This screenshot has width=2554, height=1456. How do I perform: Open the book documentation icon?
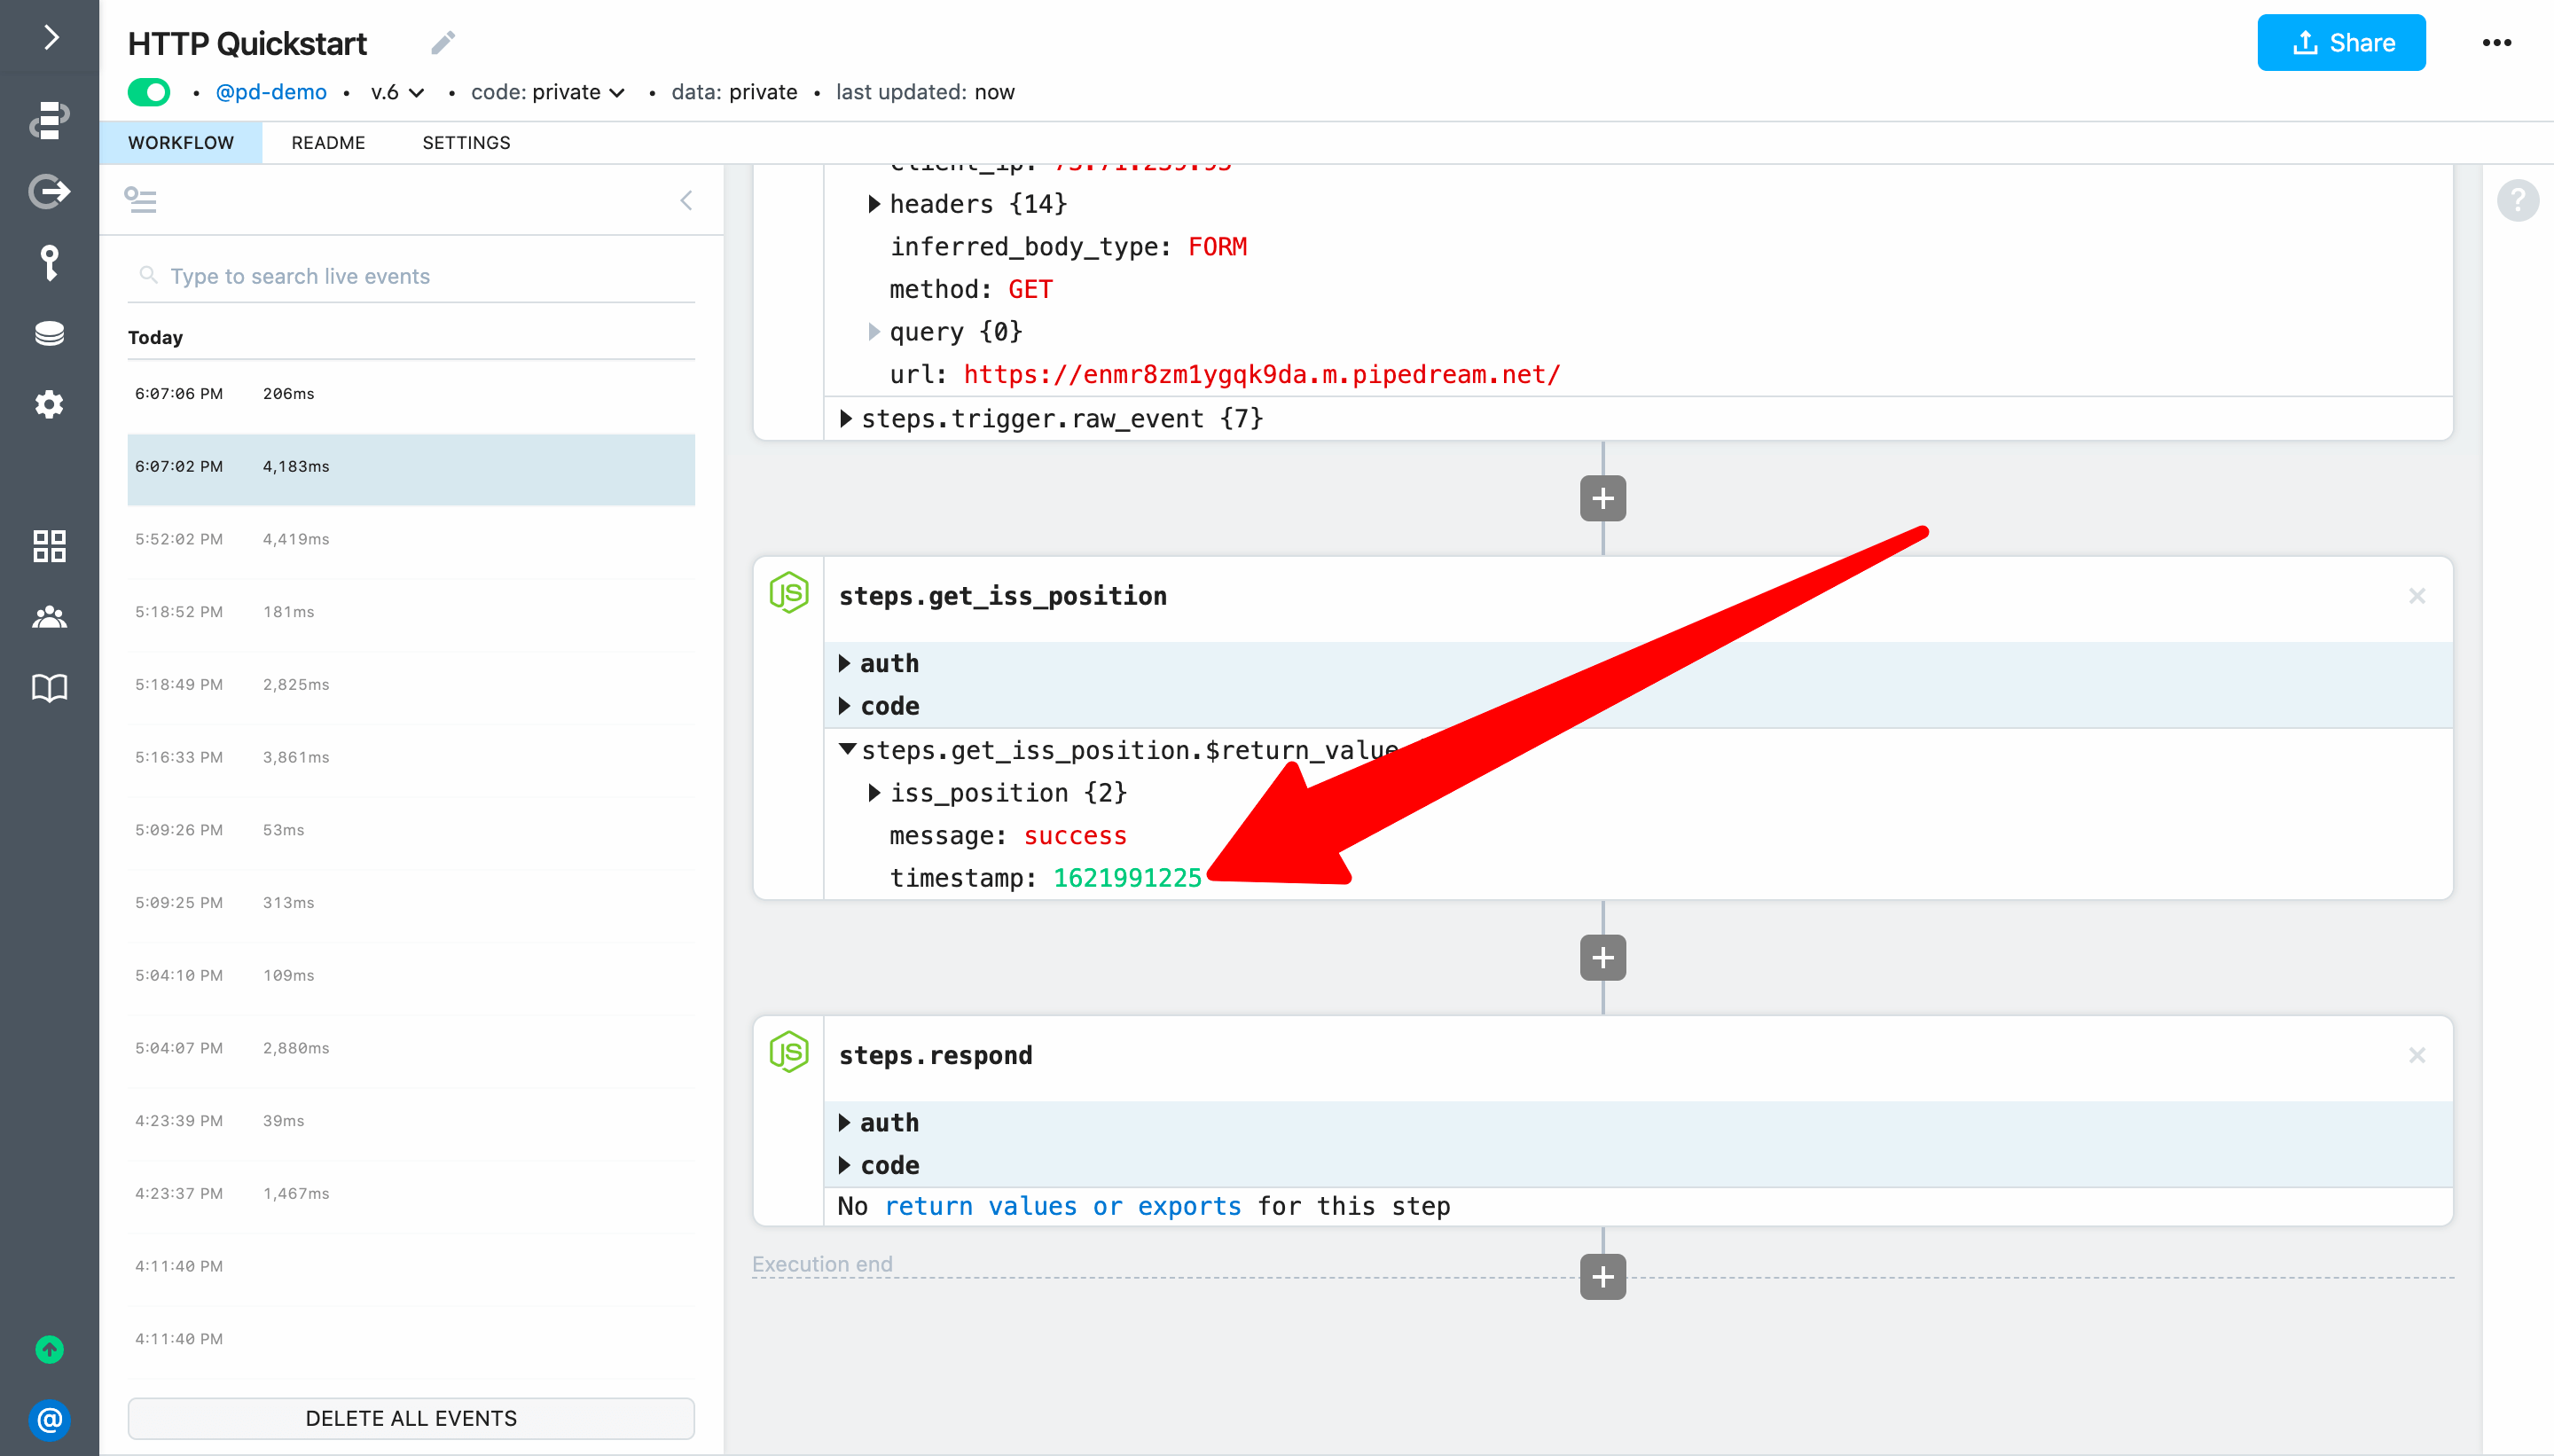49,688
